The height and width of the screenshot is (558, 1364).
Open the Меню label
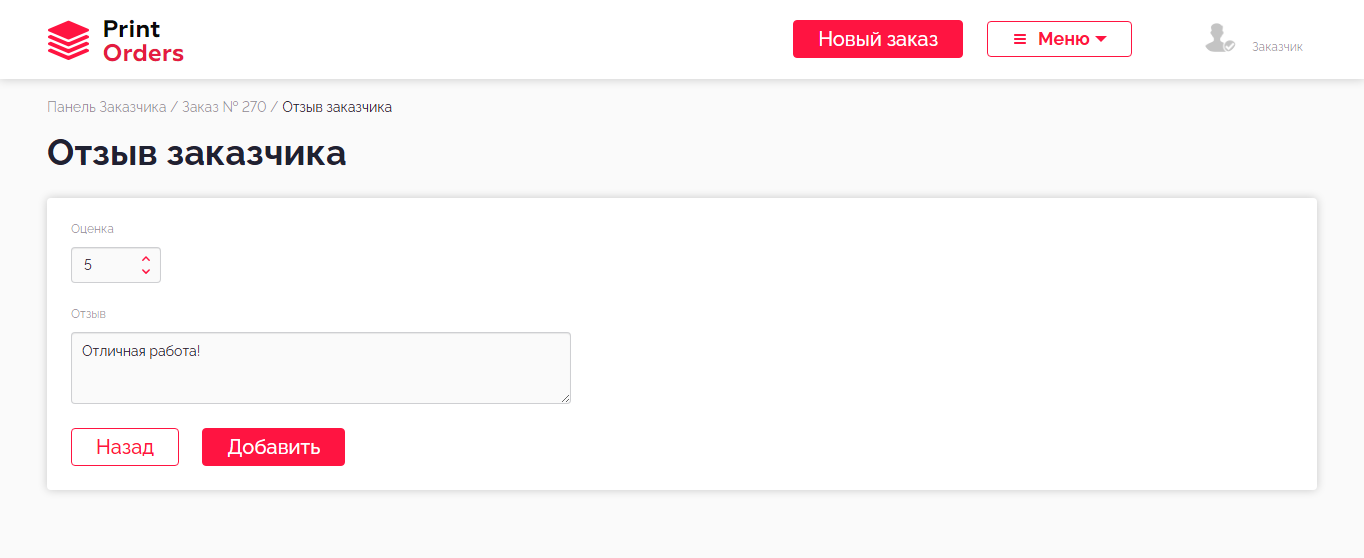click(x=1063, y=39)
